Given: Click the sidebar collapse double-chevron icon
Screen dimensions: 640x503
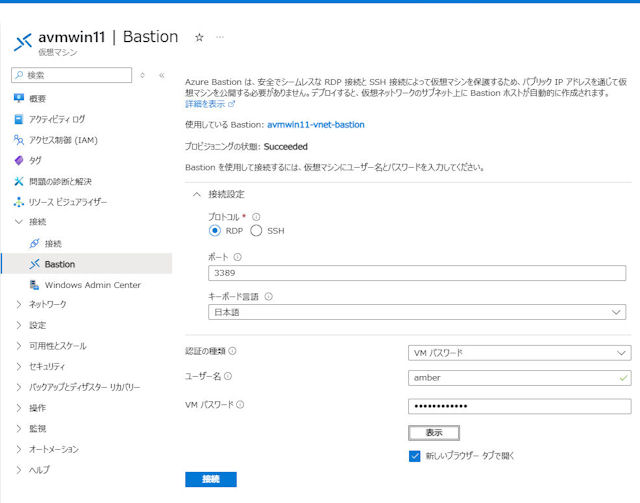Looking at the screenshot, I should coord(162,75).
